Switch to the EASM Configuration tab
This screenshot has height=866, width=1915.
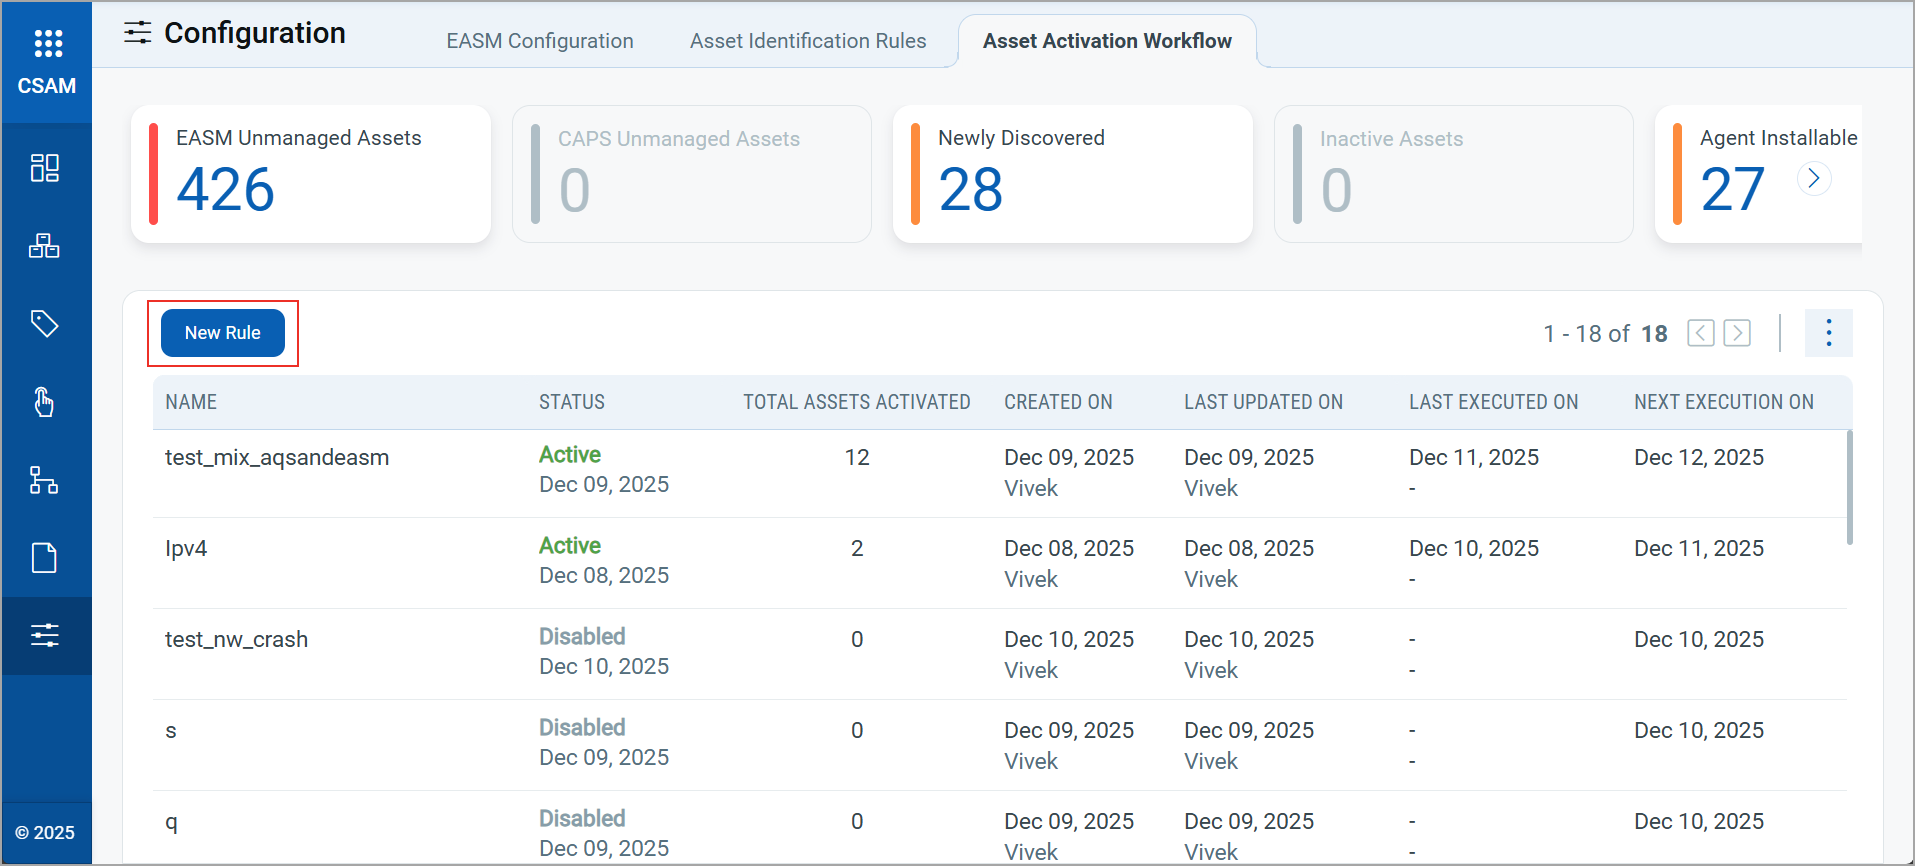[x=539, y=41]
